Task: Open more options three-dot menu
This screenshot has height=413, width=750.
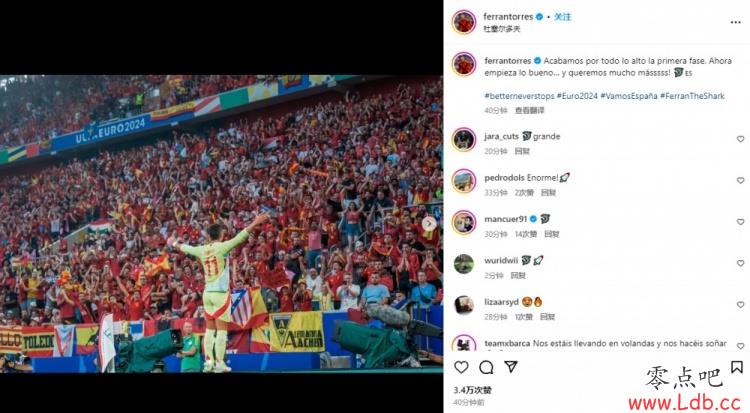Action: [736, 22]
